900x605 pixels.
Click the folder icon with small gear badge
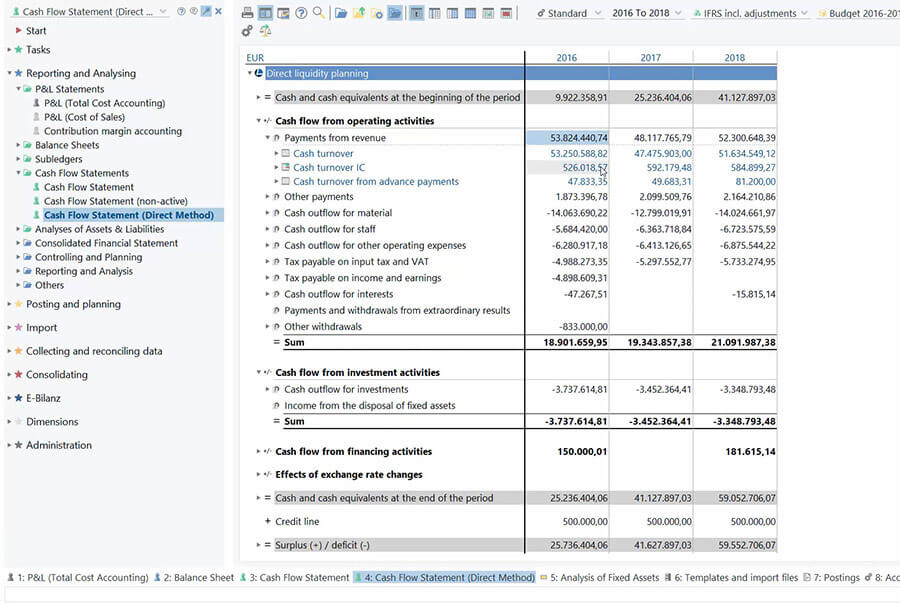point(377,13)
